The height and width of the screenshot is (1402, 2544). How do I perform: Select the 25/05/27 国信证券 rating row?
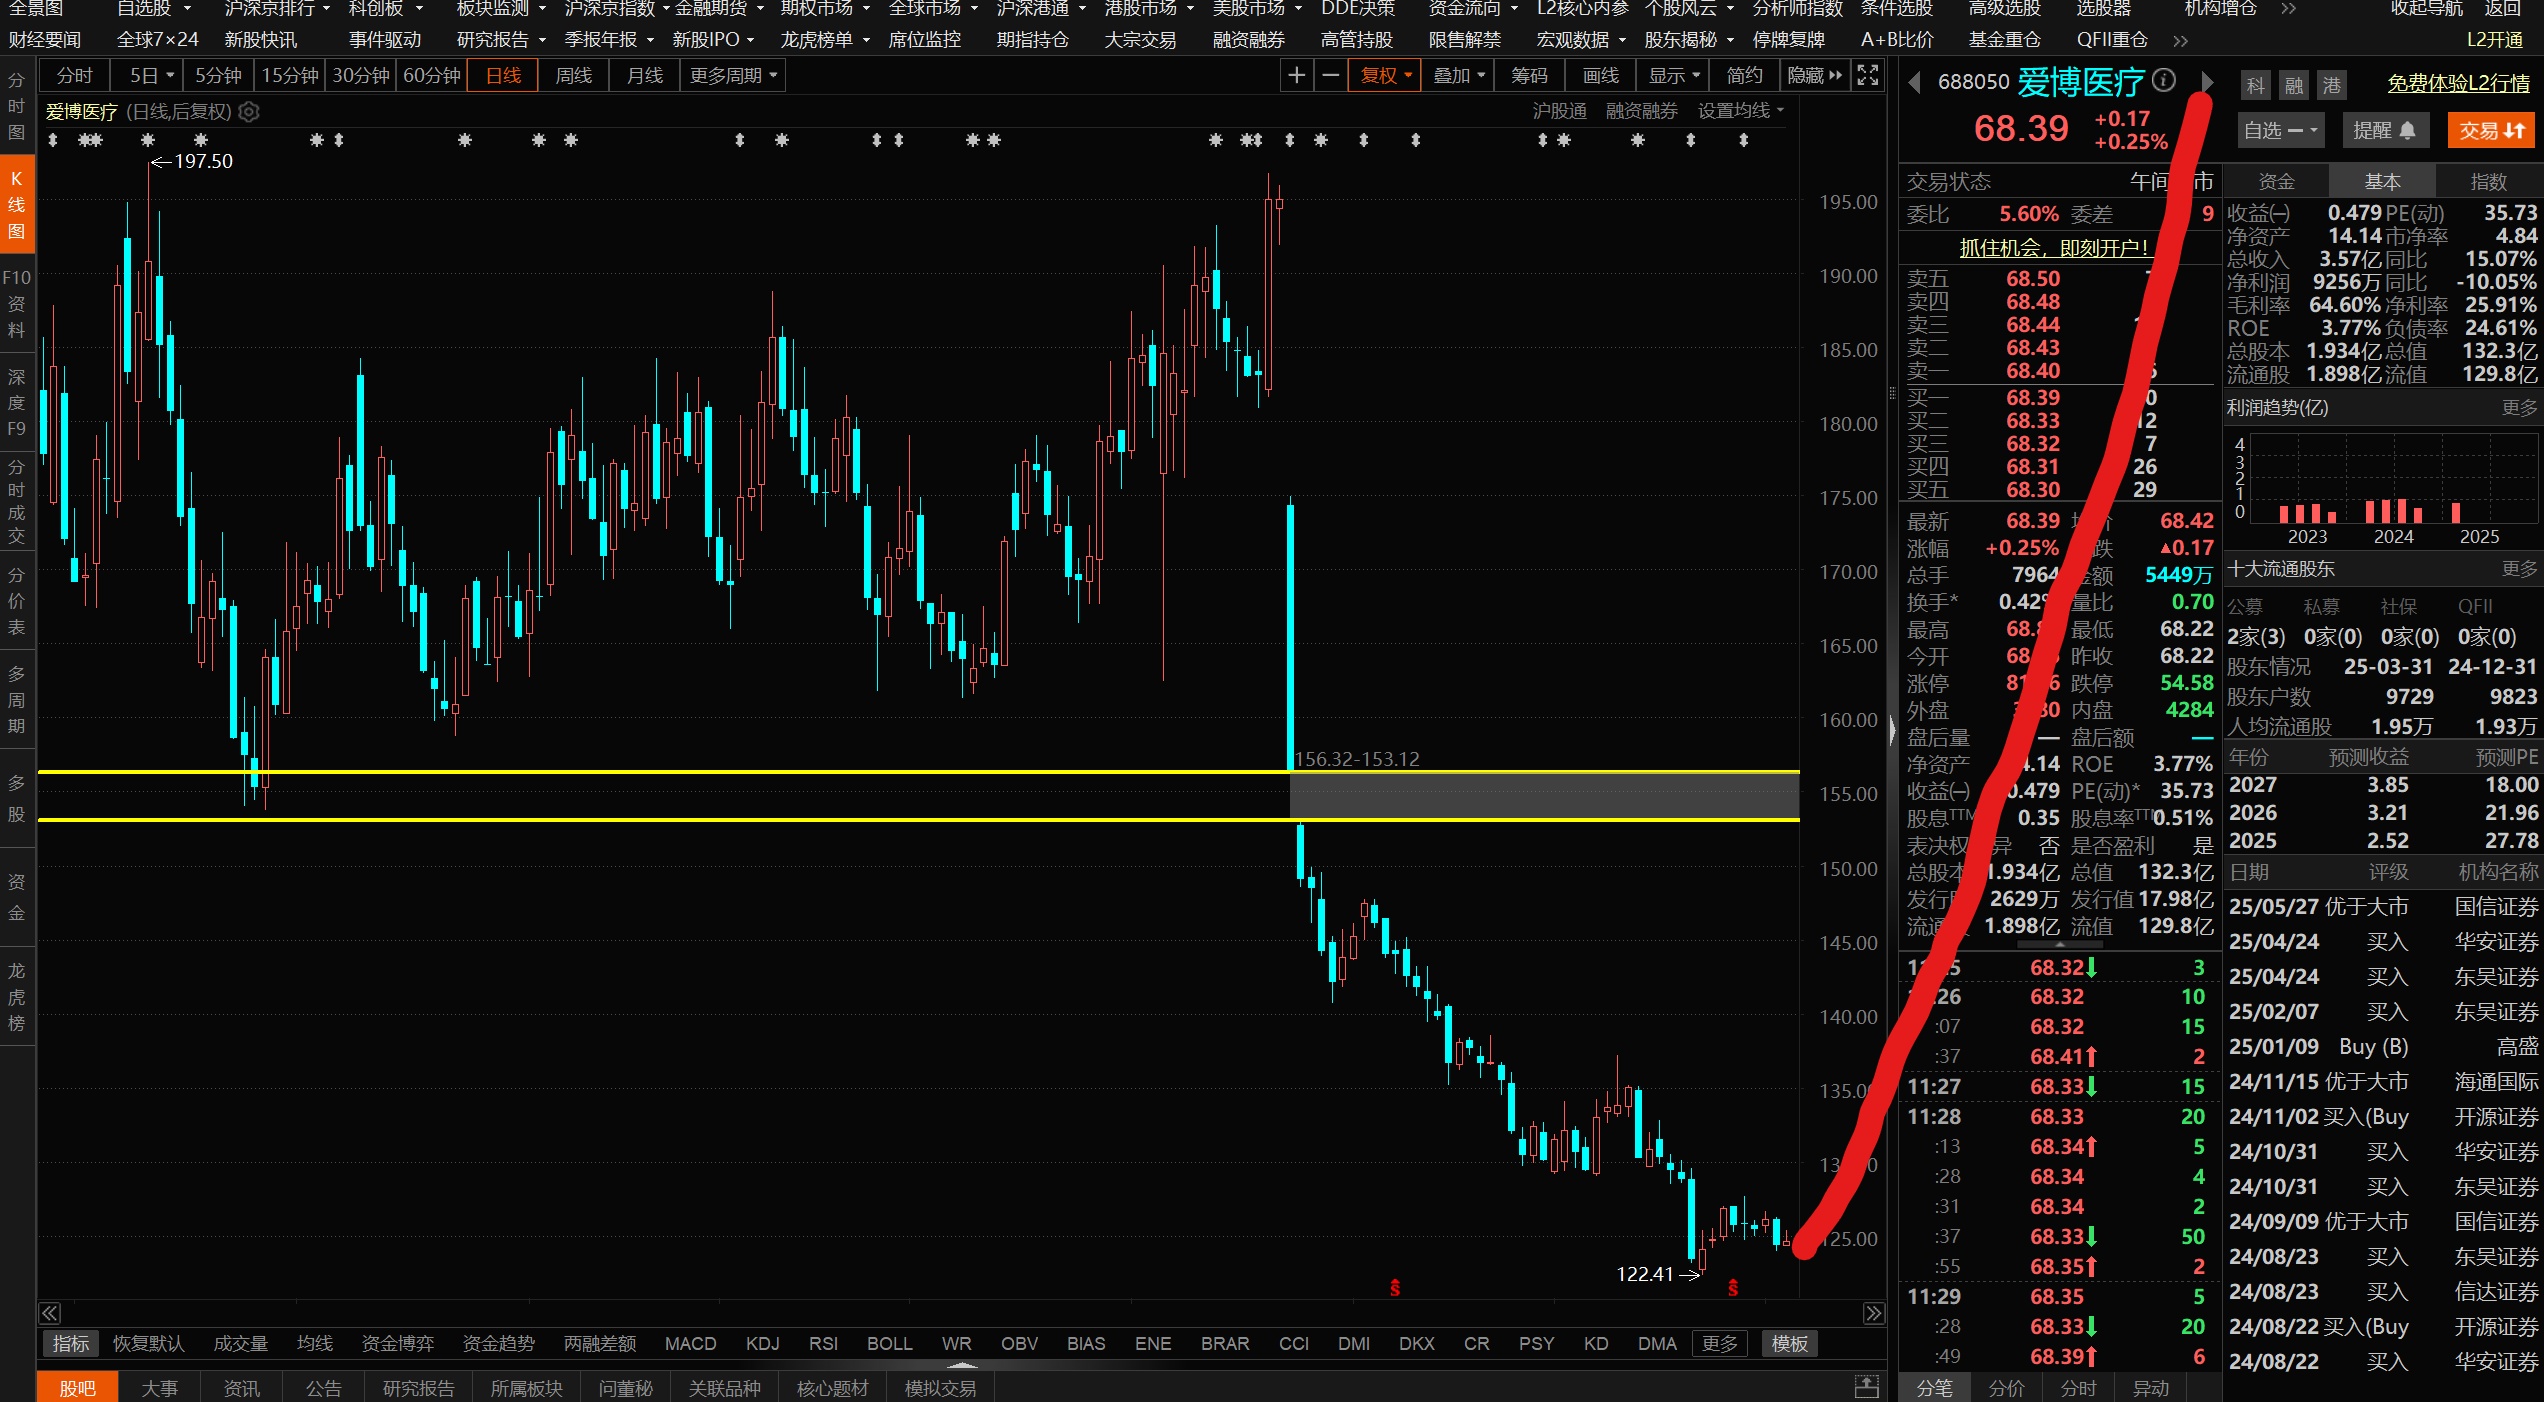click(2383, 907)
